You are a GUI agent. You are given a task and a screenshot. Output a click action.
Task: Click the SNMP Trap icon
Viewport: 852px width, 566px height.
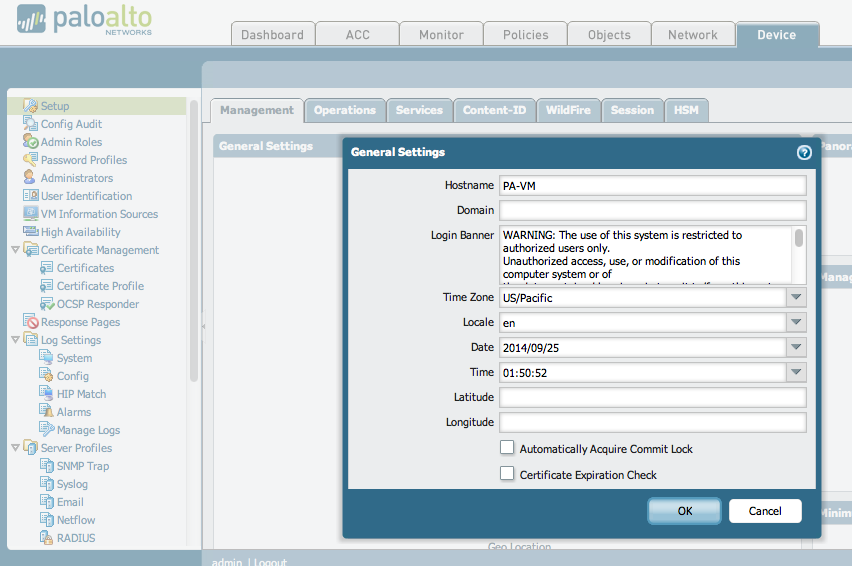click(47, 466)
